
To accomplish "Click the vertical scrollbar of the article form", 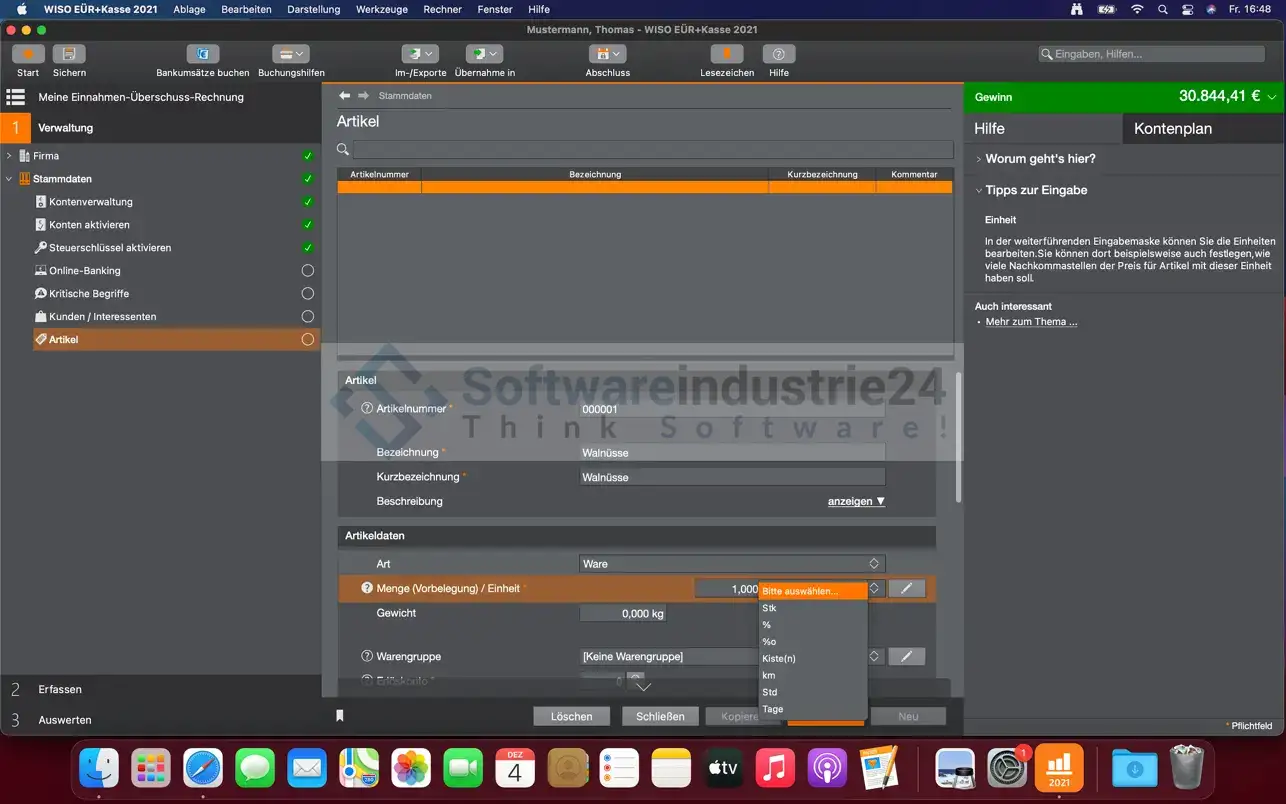I will tap(958, 437).
